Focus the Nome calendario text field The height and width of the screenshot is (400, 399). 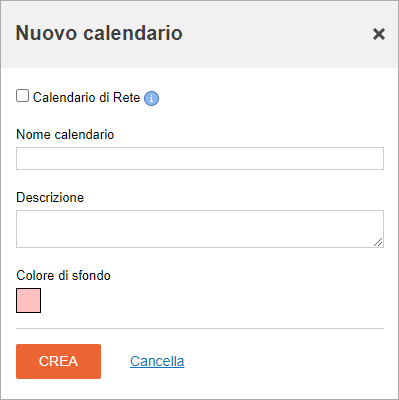pos(200,158)
